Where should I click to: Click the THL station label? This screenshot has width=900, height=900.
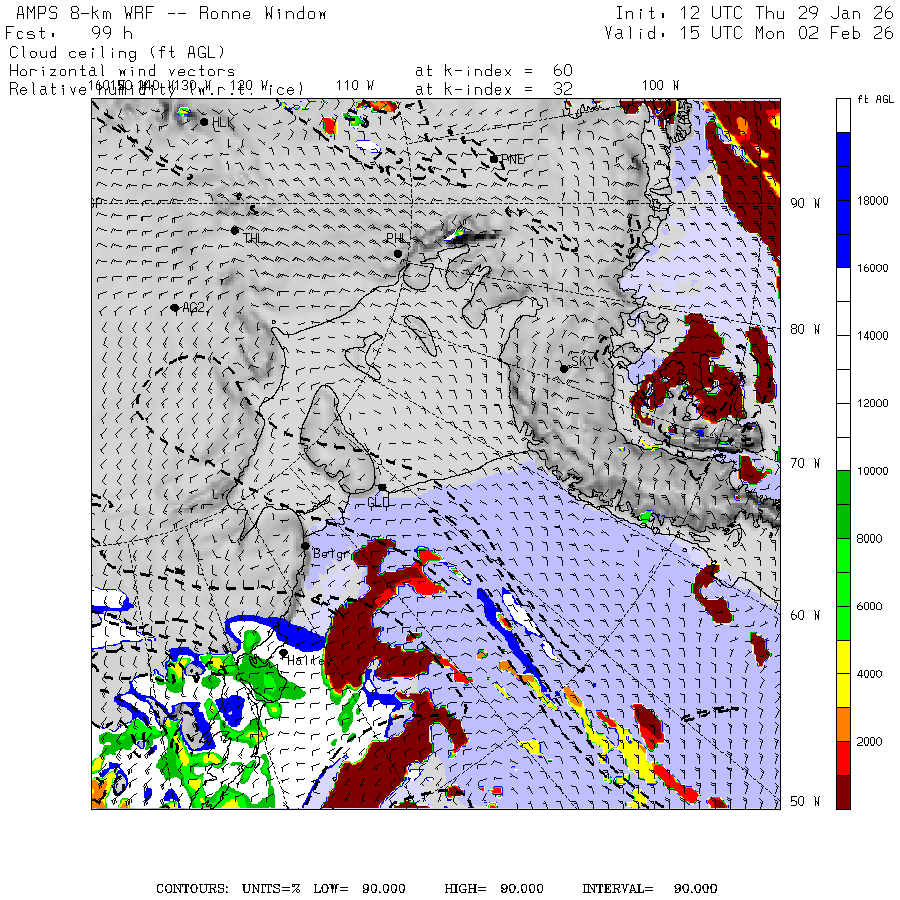click(253, 238)
